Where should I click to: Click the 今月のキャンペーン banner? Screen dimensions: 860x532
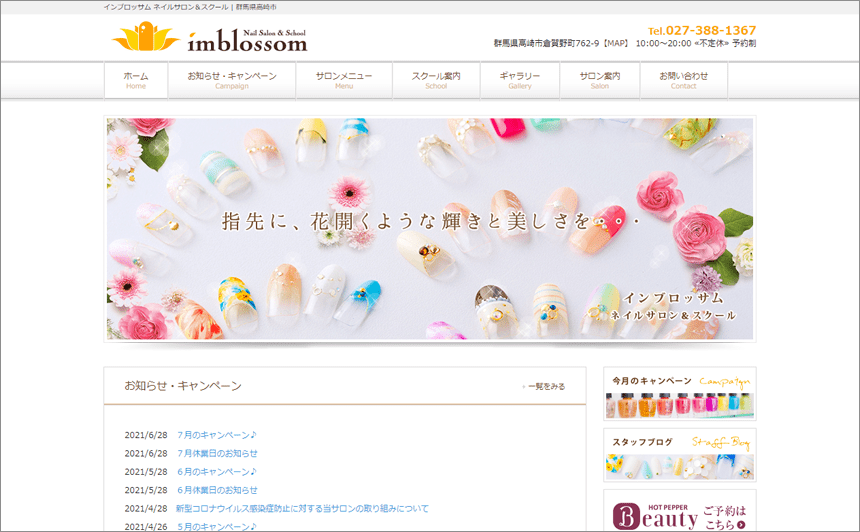680,394
